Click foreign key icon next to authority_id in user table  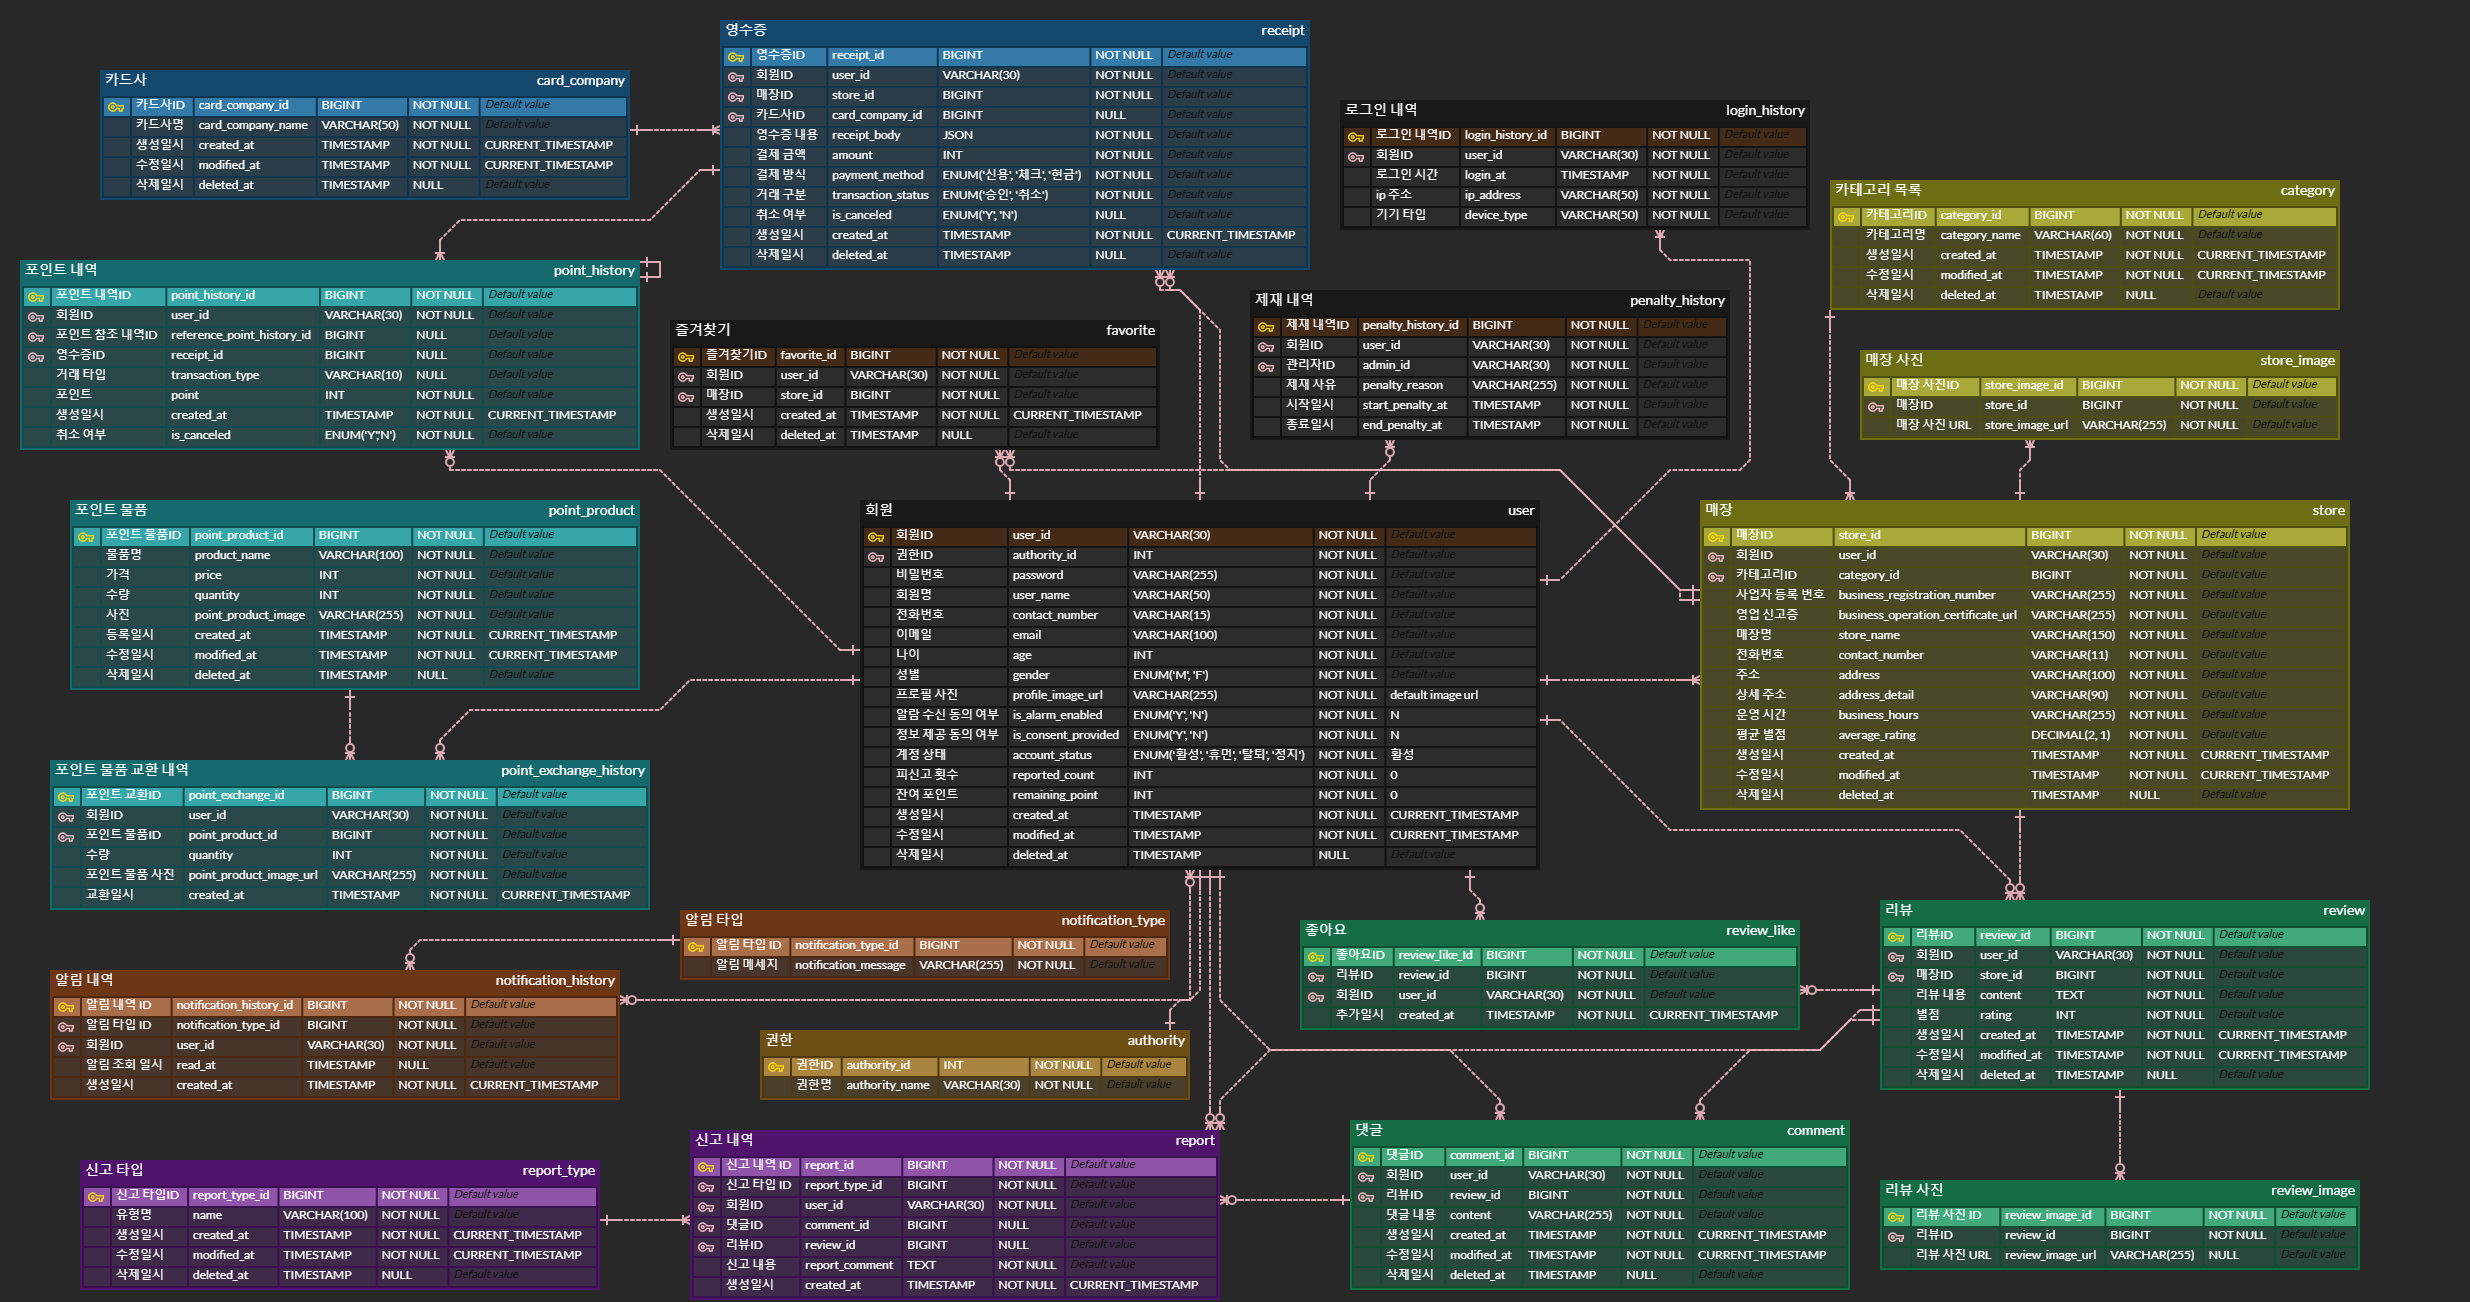coord(876,557)
